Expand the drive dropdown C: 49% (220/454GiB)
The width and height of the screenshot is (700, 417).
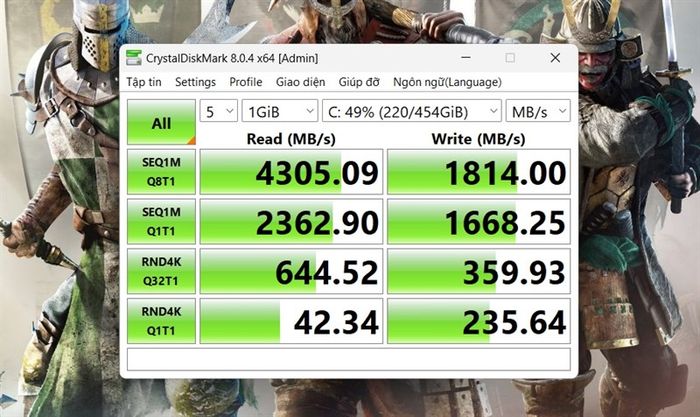[412, 111]
